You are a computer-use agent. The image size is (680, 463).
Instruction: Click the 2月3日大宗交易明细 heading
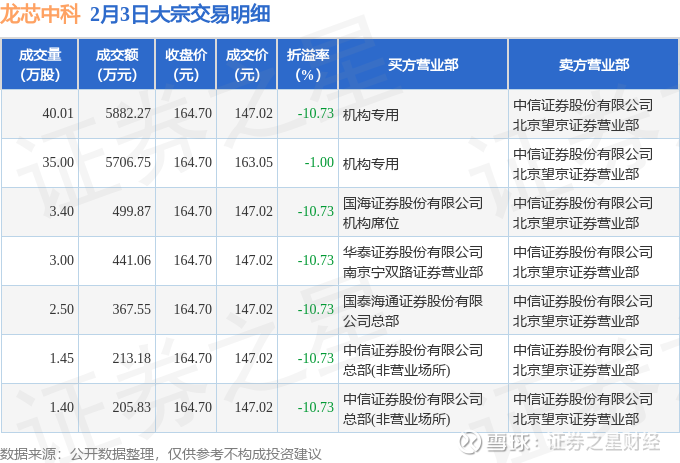point(180,14)
